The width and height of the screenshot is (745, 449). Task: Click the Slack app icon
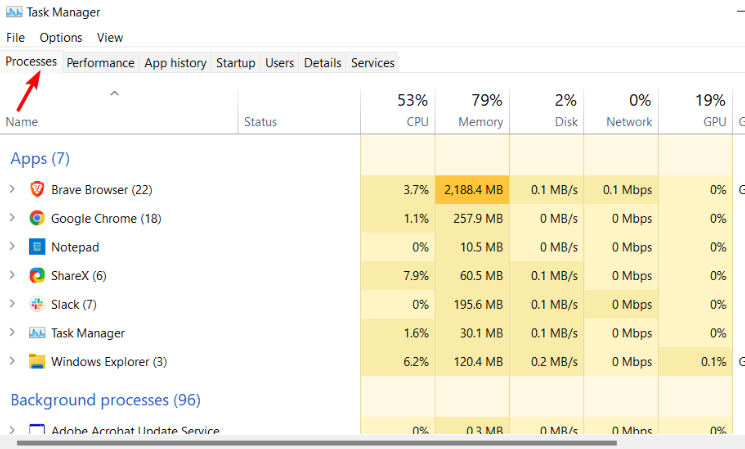[37, 304]
